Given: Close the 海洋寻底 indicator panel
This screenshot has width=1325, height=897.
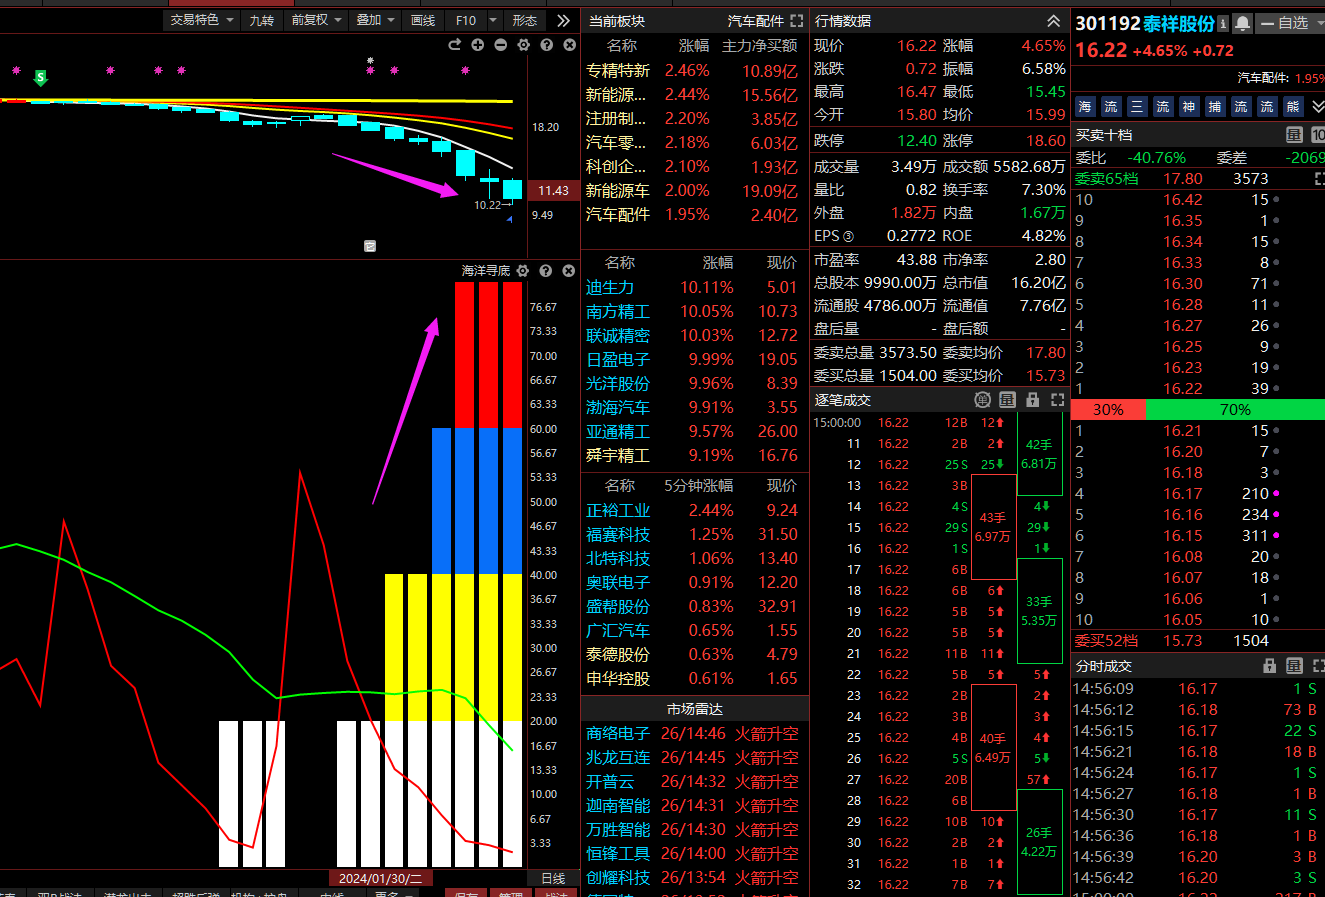Looking at the screenshot, I should pyautogui.click(x=569, y=271).
